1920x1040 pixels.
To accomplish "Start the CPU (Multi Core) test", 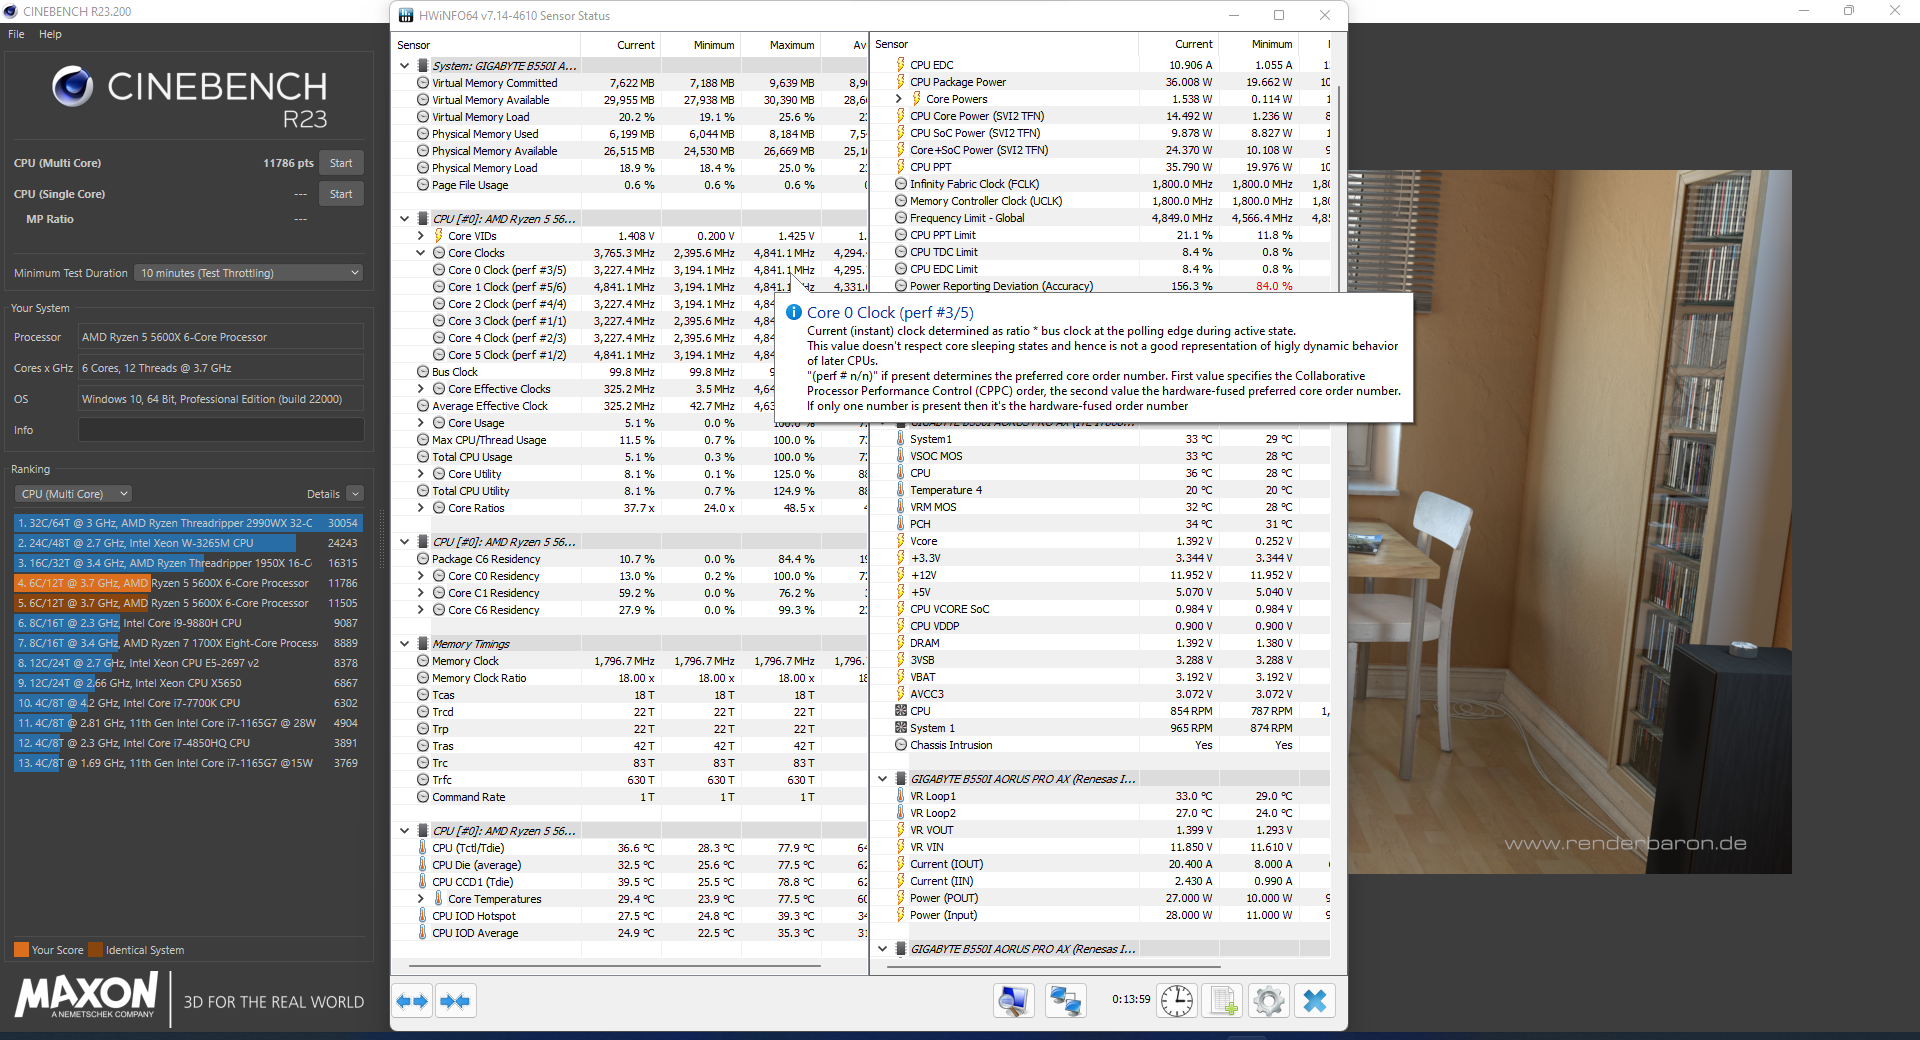I will [341, 163].
